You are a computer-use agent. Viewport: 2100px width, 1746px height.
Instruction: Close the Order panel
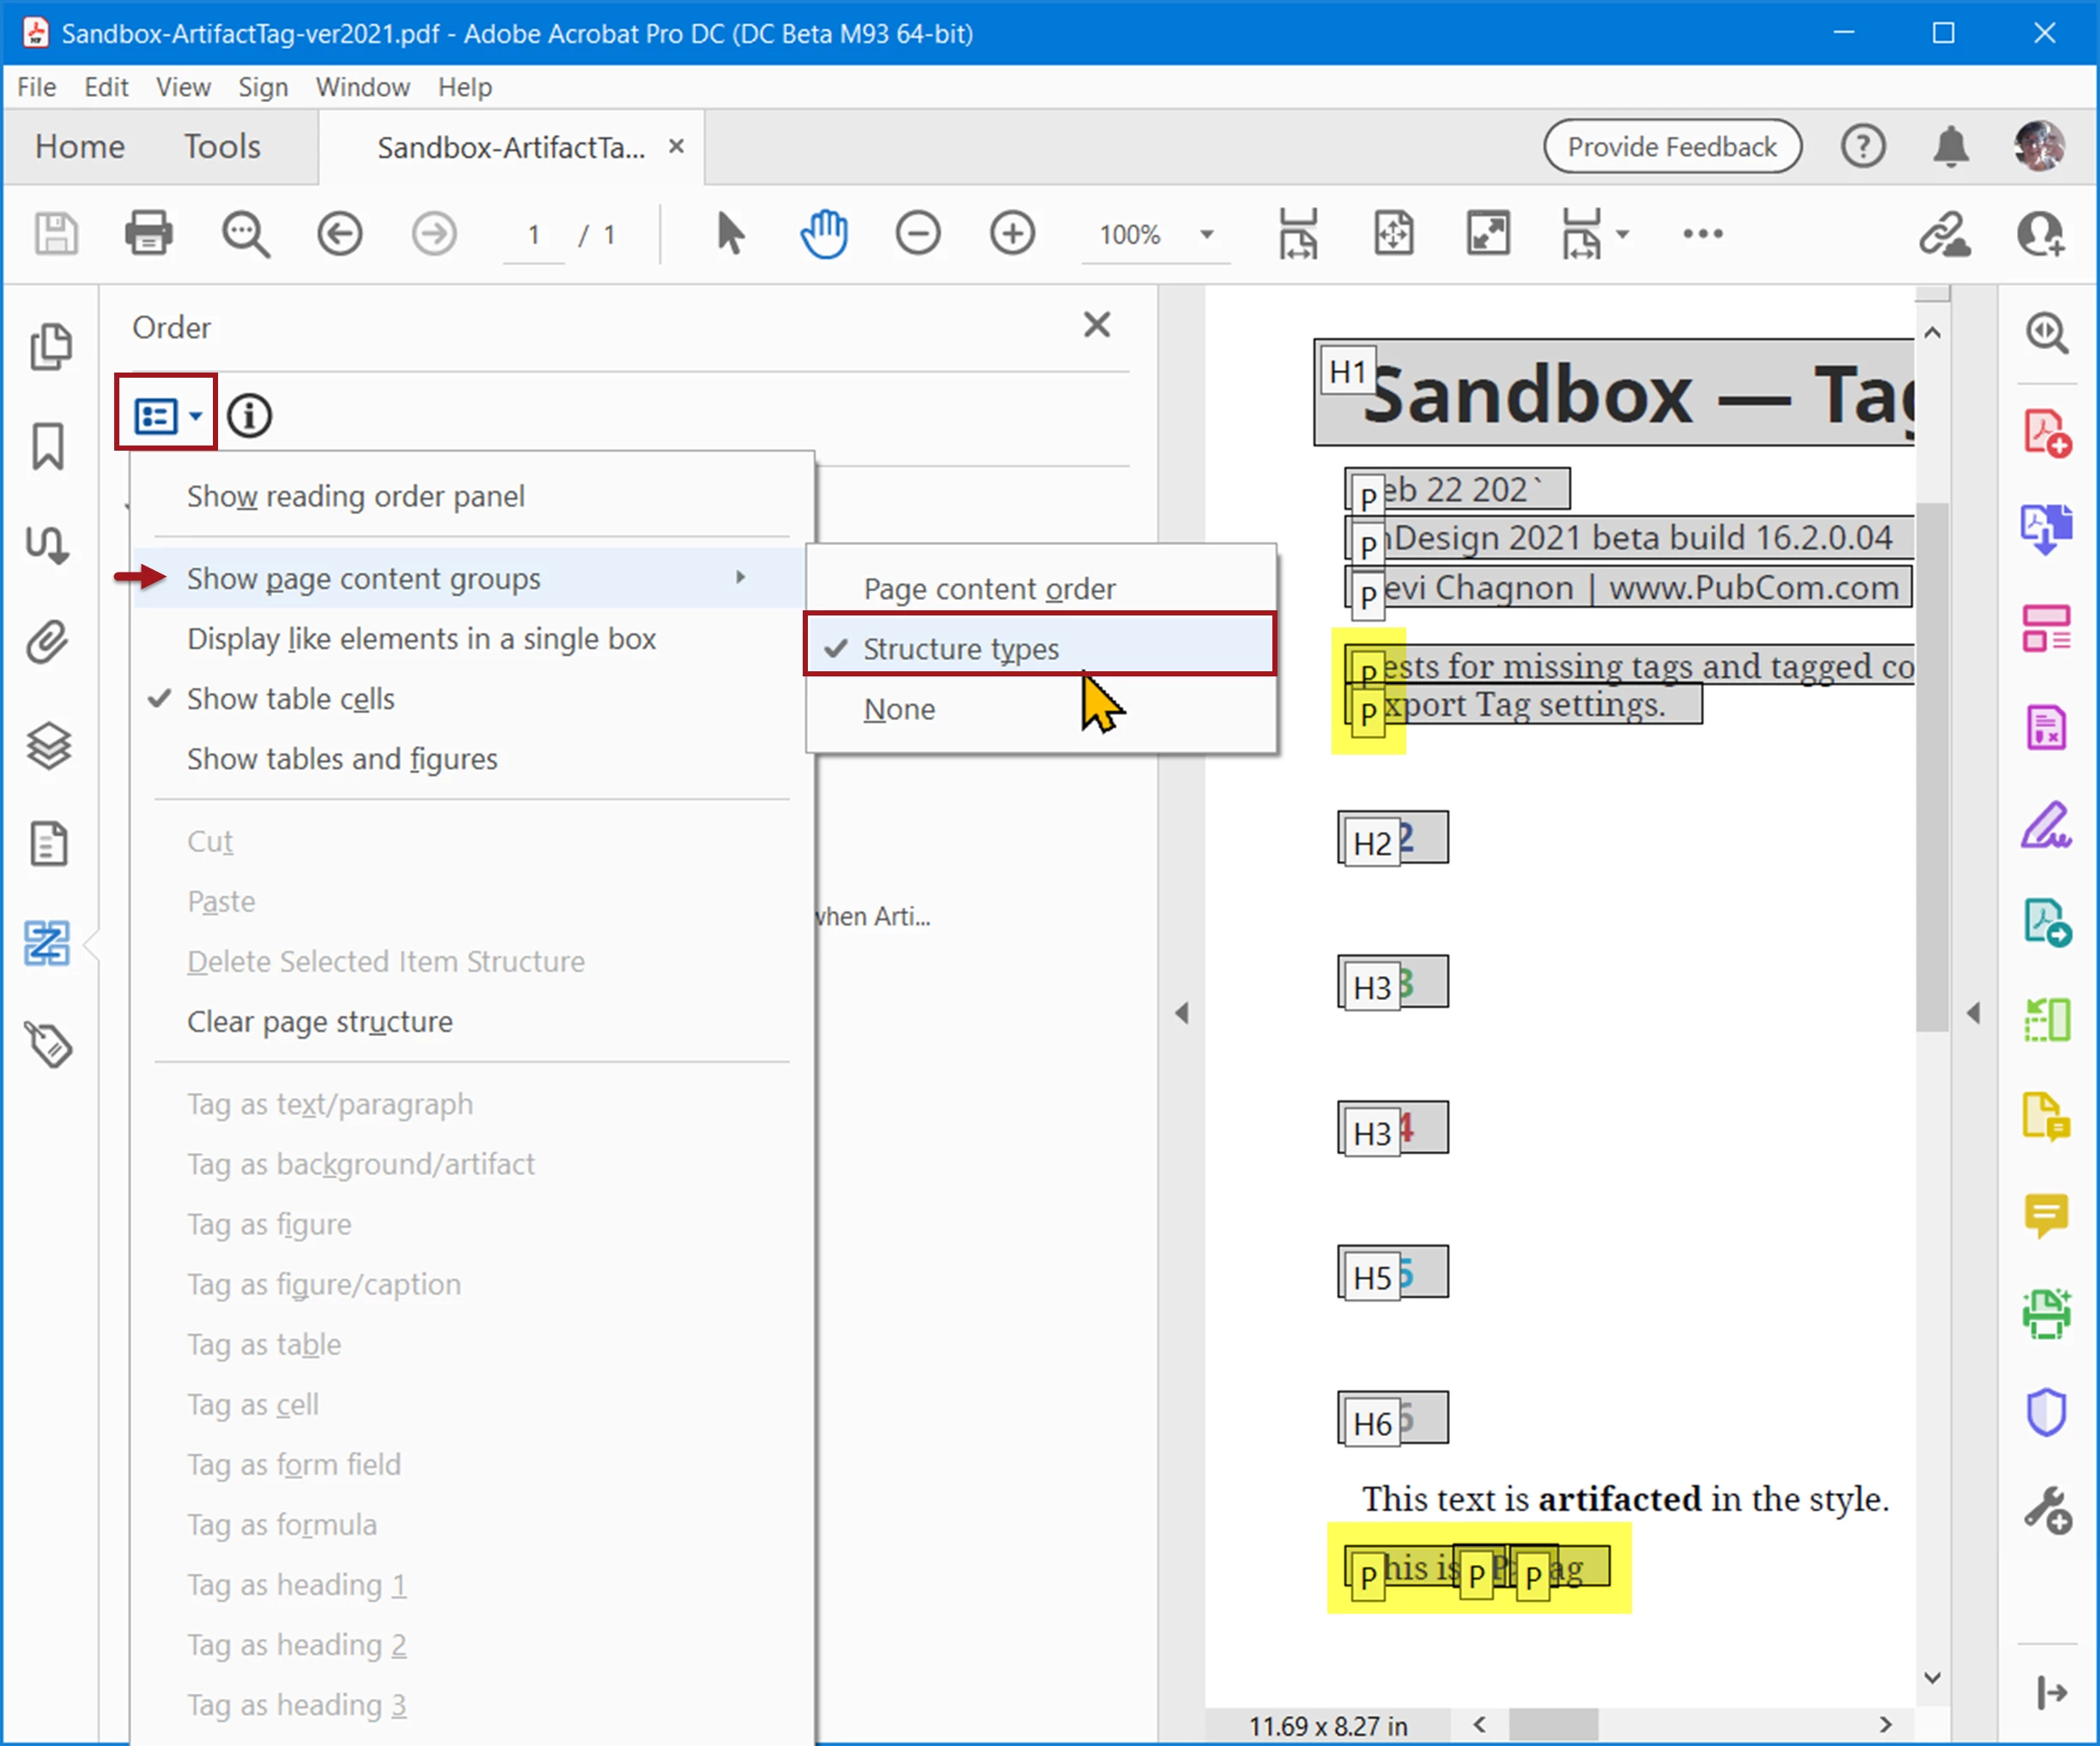[1097, 325]
